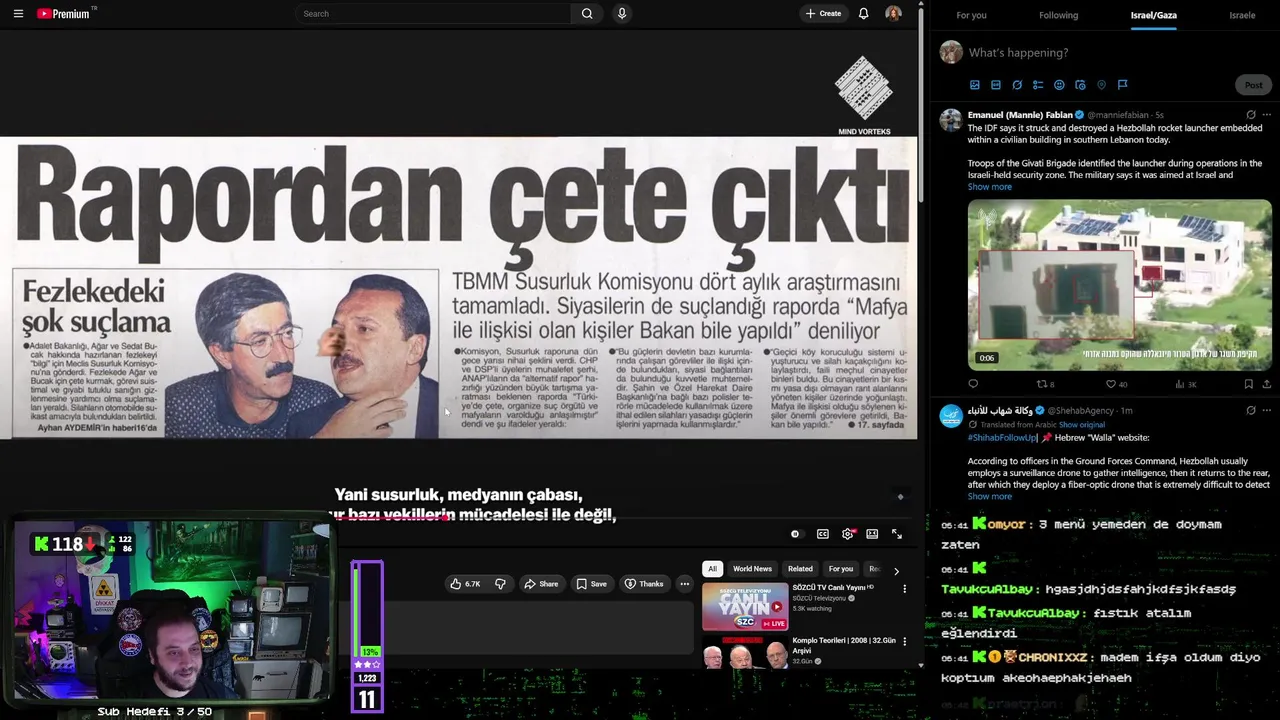Switch player to theater mode
This screenshot has height=720, width=1280.
click(x=872, y=534)
